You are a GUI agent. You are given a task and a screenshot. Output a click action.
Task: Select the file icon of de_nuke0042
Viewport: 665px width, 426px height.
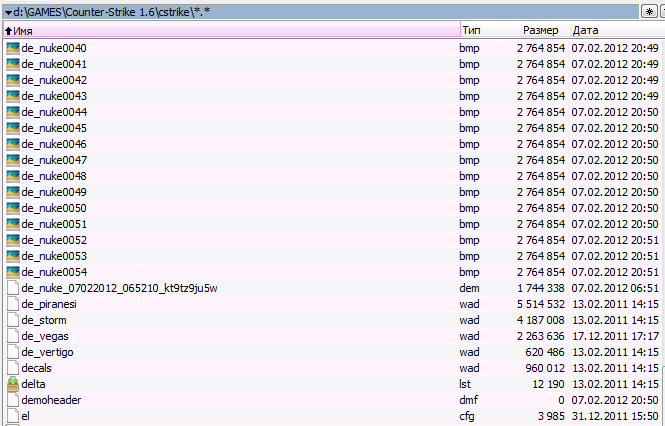[x=13, y=80]
